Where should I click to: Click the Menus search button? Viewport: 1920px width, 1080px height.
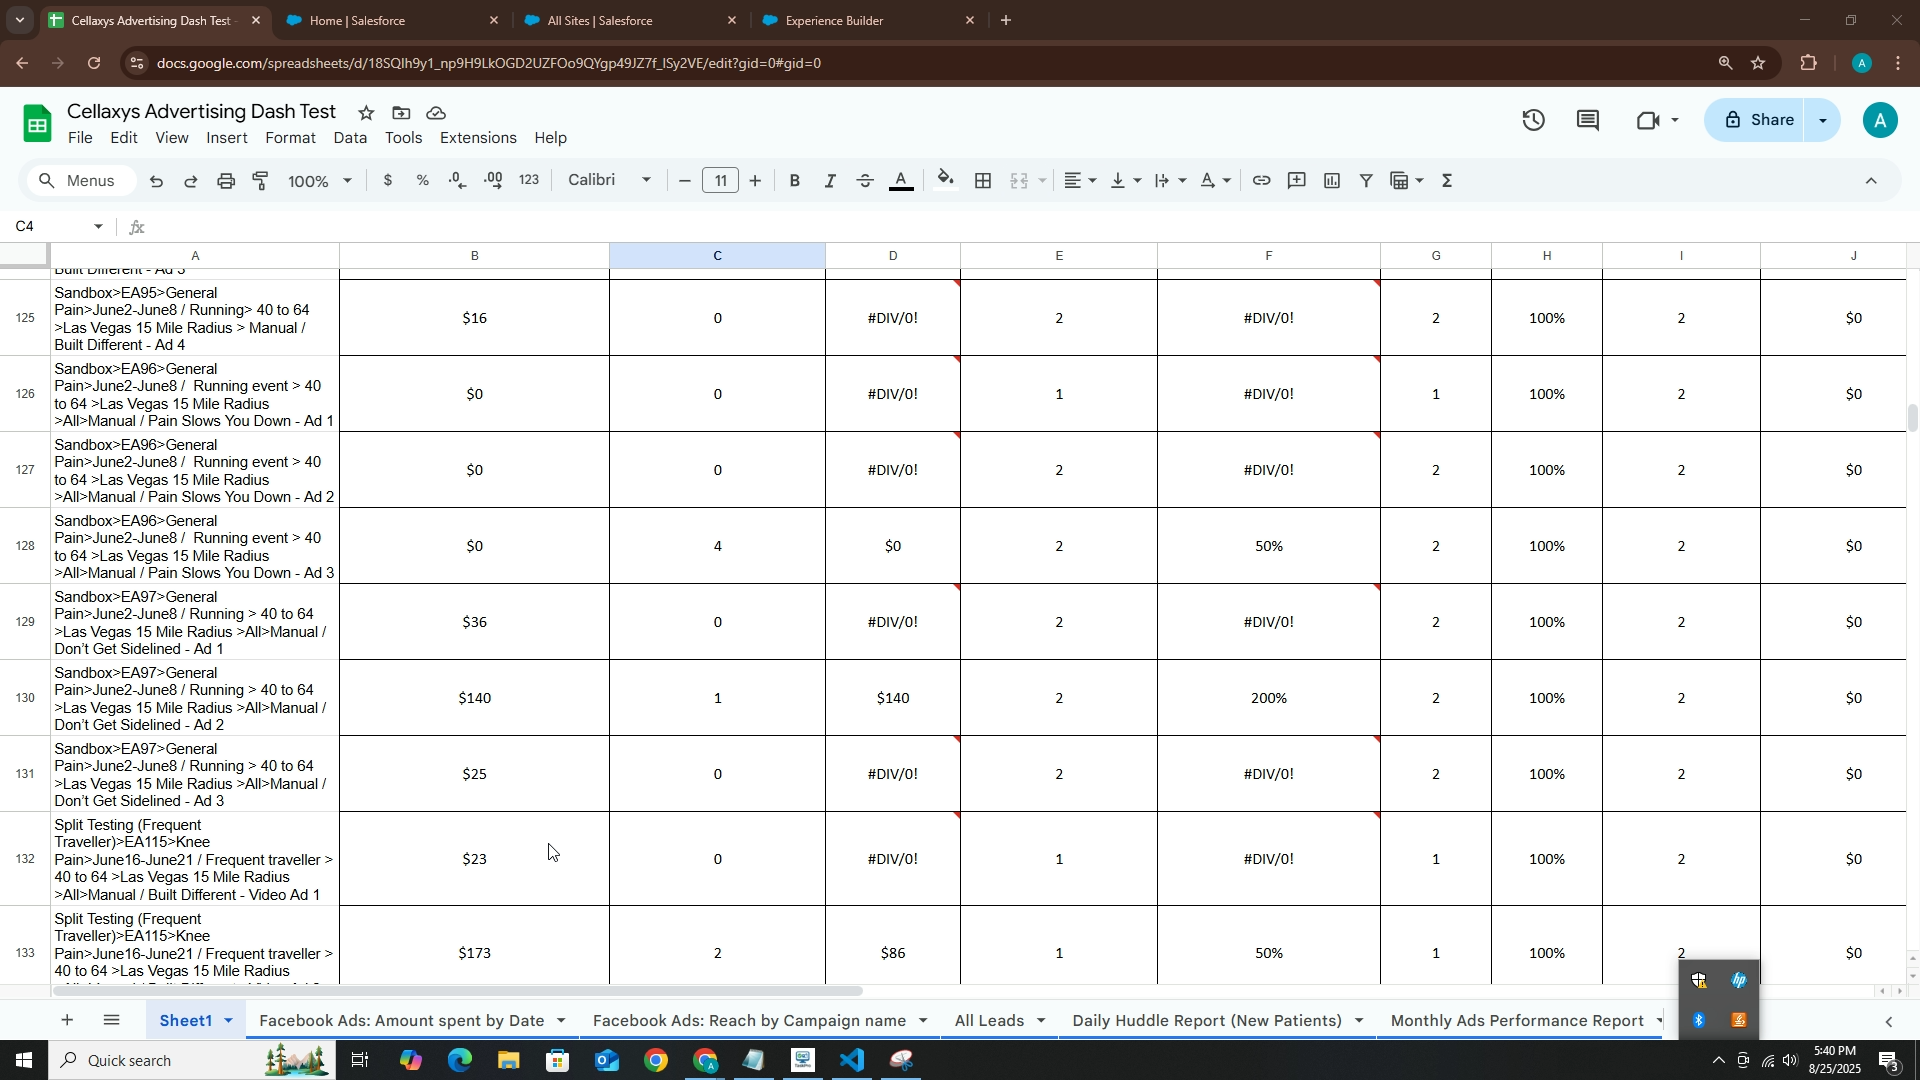85,181
